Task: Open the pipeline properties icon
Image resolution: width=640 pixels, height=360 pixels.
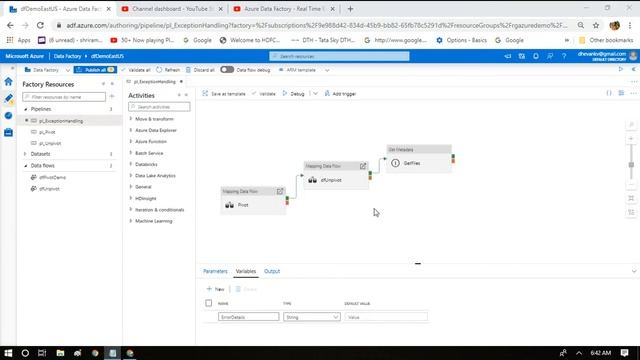Action: coord(621,93)
